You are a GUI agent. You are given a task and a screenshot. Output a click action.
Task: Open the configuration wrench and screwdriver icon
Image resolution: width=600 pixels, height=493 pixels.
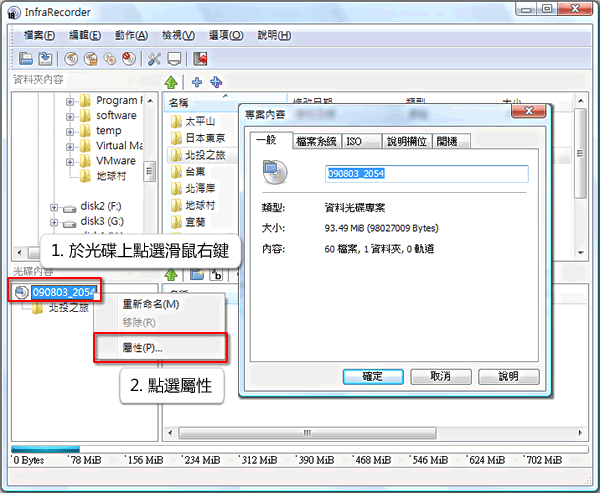coord(154,59)
